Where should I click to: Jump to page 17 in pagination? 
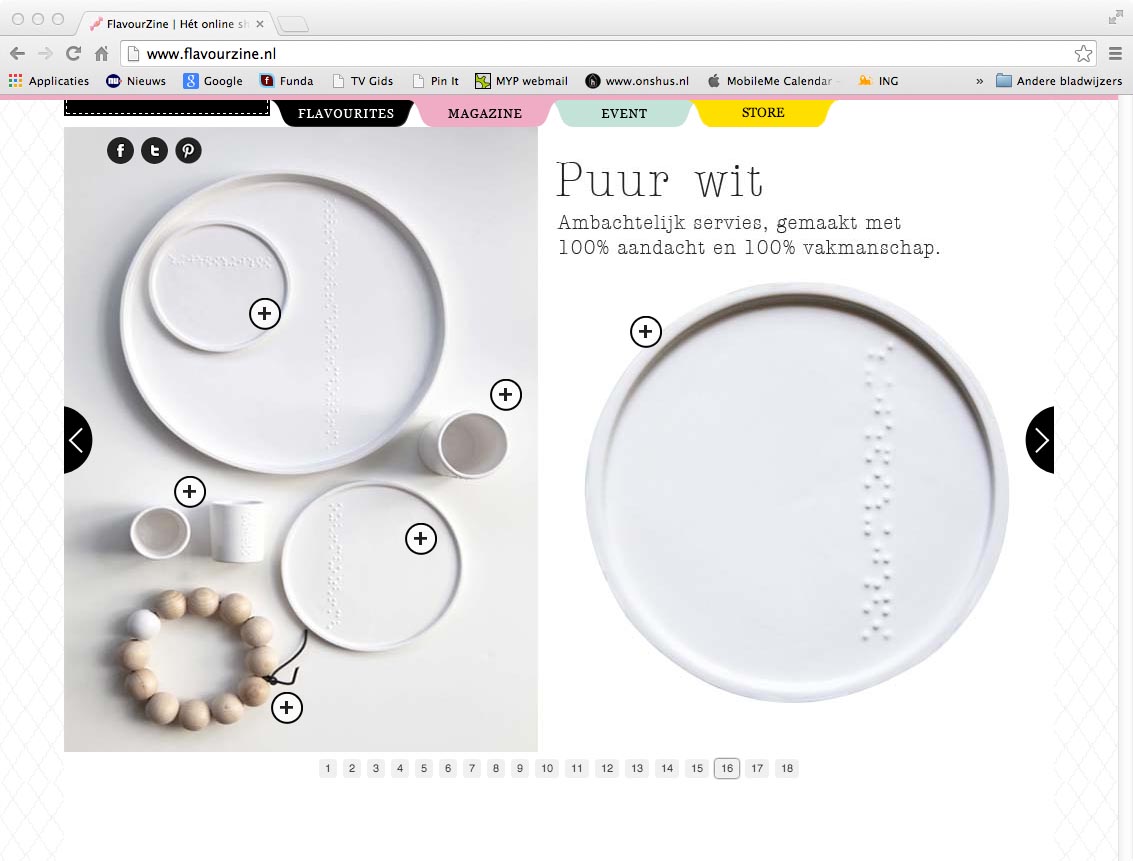click(x=757, y=768)
